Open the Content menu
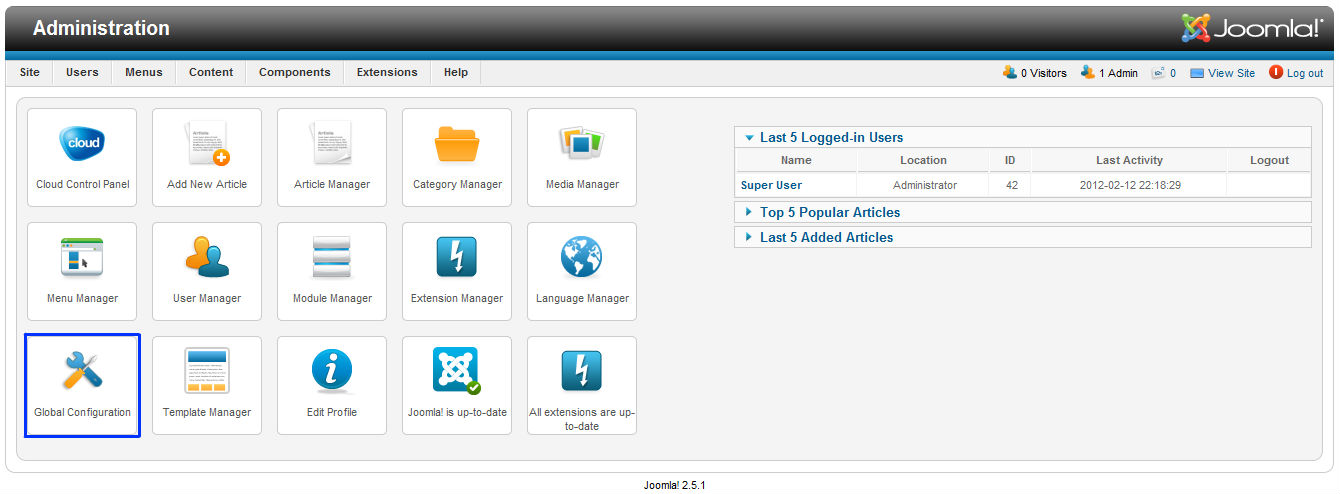 tap(211, 72)
